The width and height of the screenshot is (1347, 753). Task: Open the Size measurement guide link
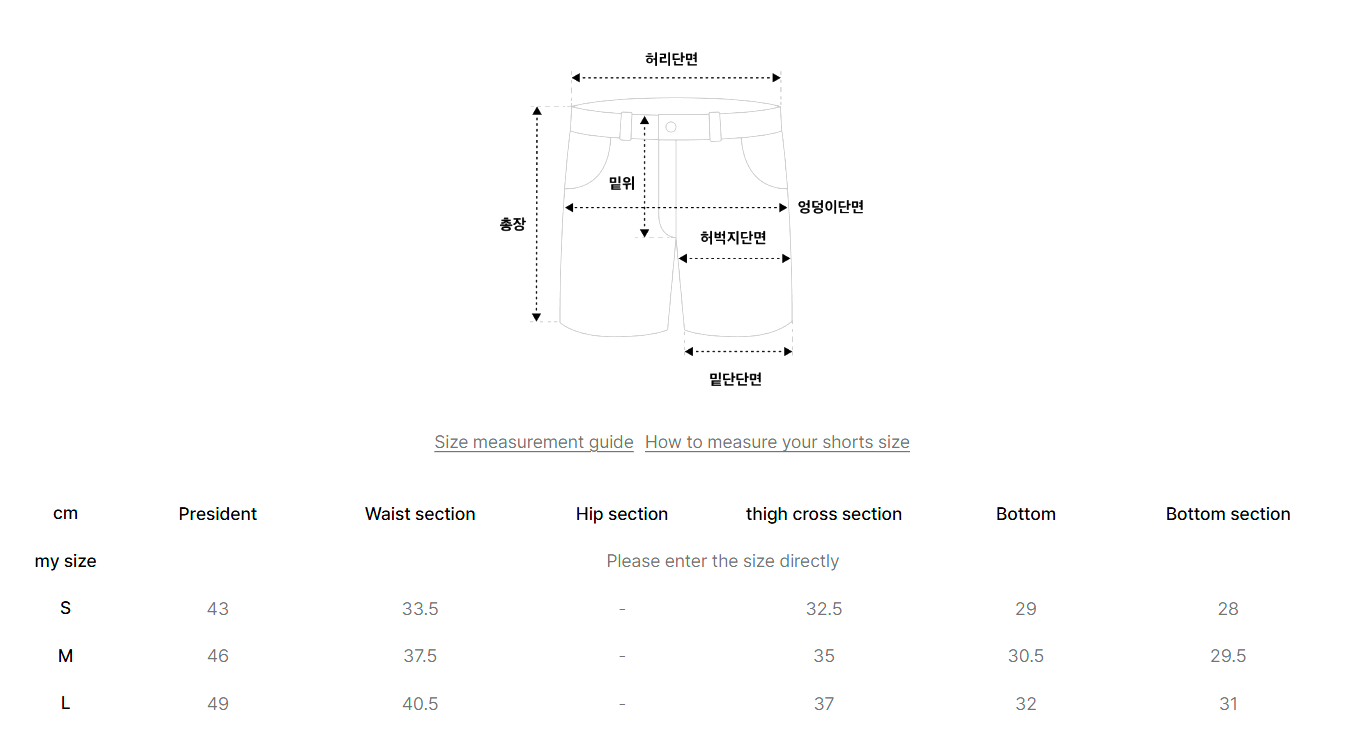coord(534,442)
